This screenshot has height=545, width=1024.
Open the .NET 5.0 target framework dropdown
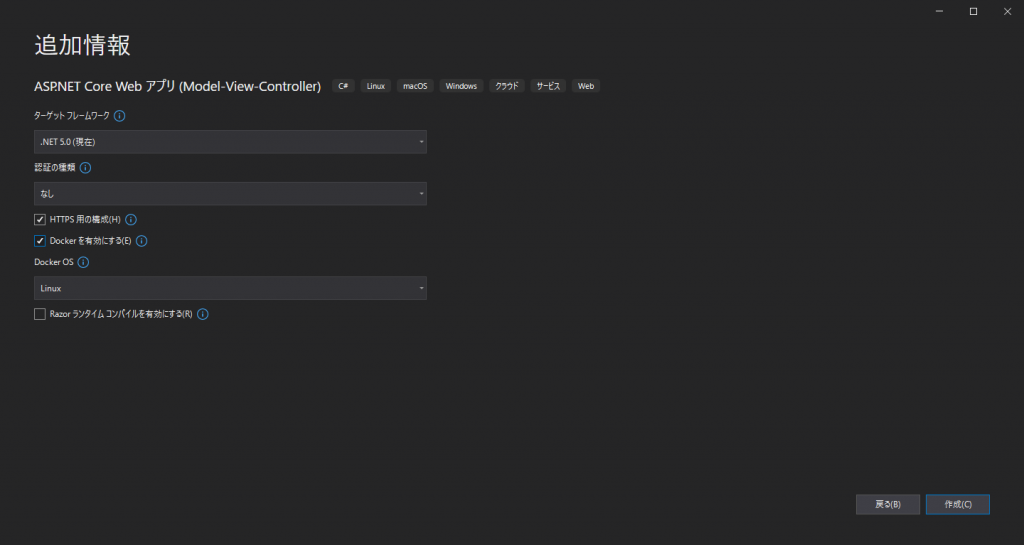pos(230,142)
